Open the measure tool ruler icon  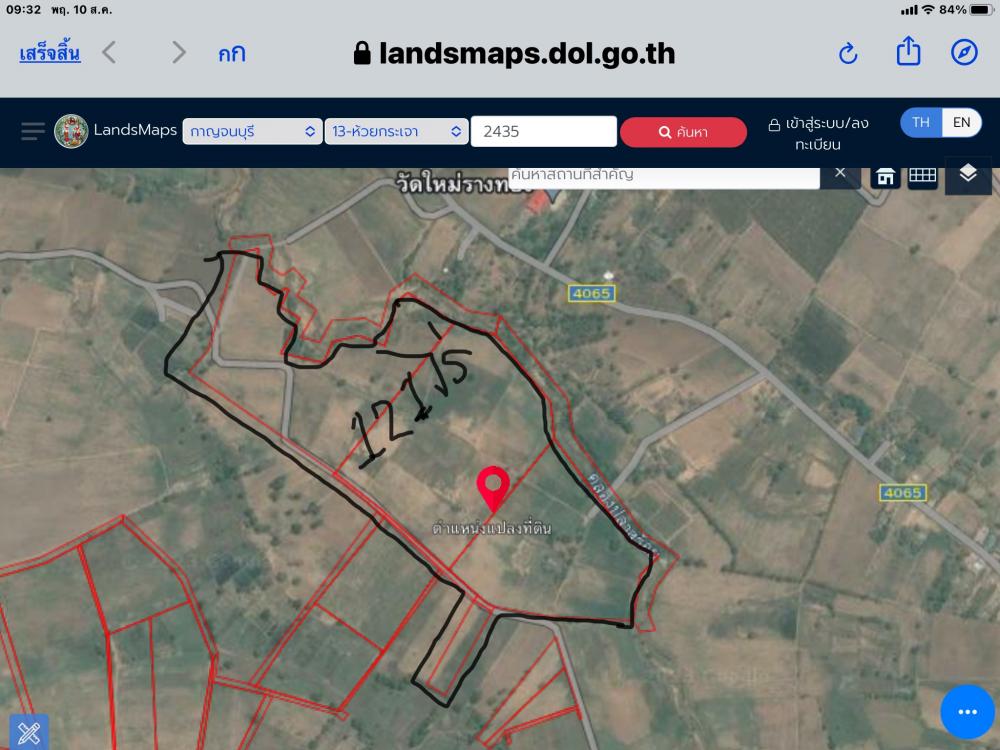point(29,732)
